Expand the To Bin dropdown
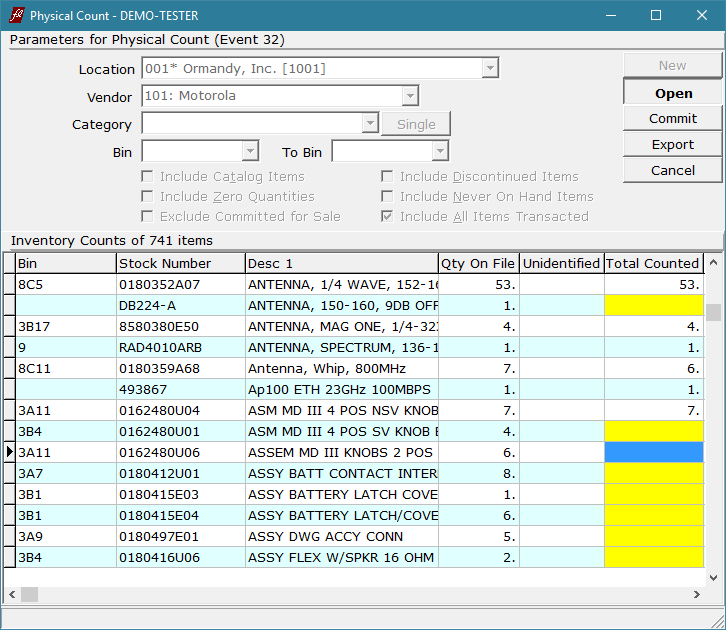The height and width of the screenshot is (630, 726). [x=439, y=152]
